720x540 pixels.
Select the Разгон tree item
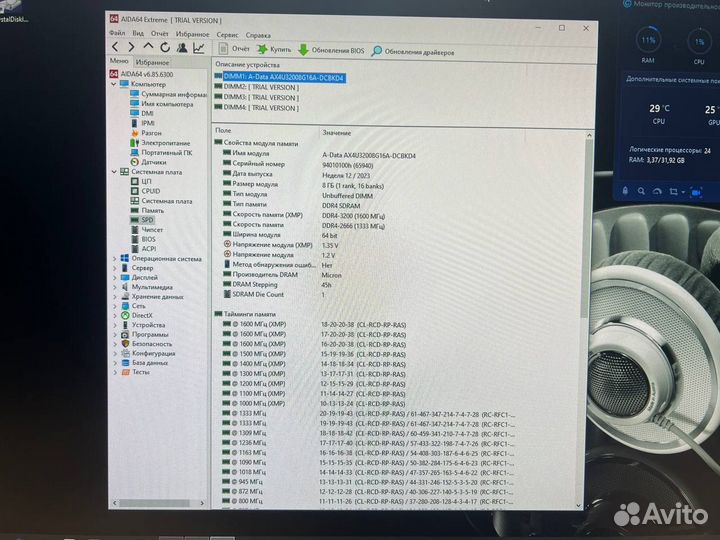pos(146,133)
